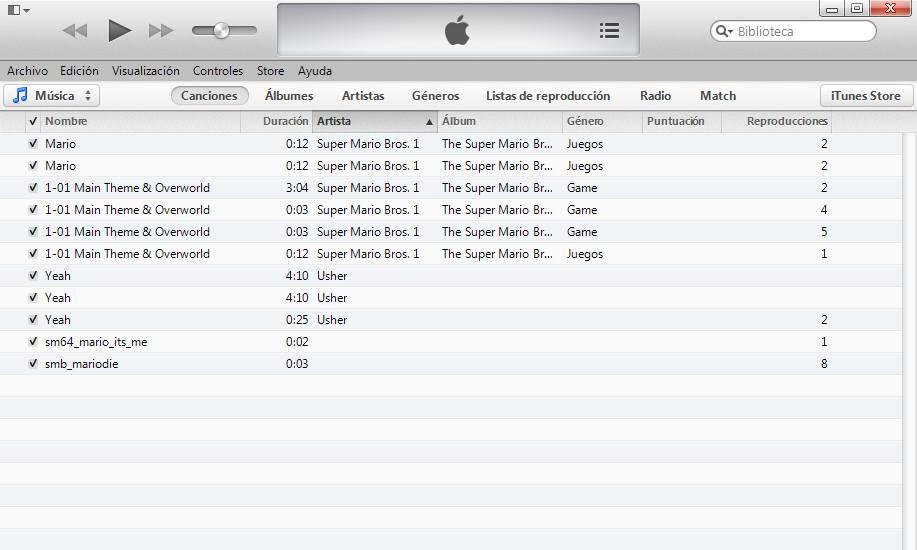Uncheck Main Theme checkbox with 4 plays
This screenshot has height=550, width=917.
pyautogui.click(x=33, y=209)
